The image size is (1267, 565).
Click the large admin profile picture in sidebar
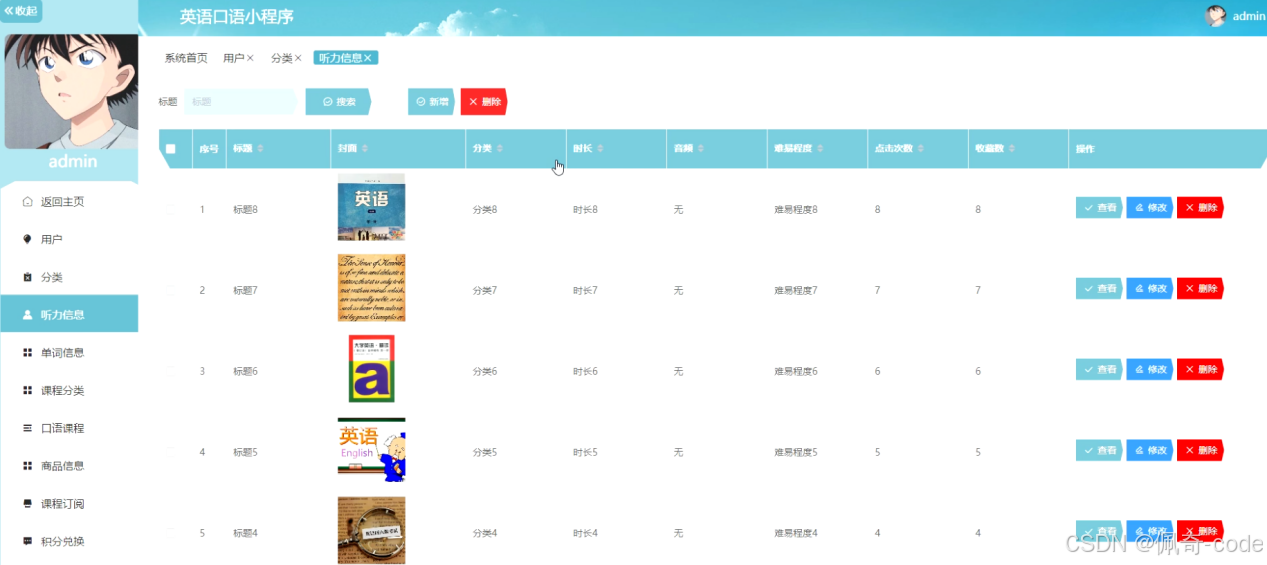[71, 92]
